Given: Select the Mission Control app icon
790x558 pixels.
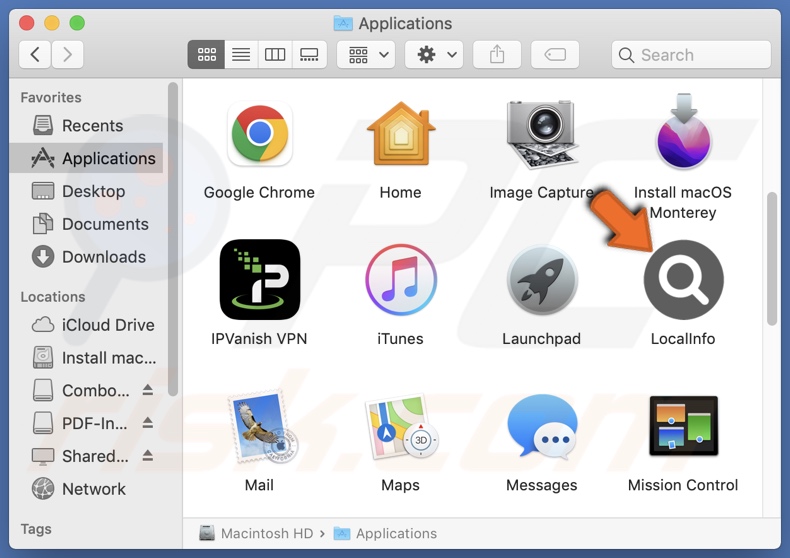Looking at the screenshot, I should [684, 426].
